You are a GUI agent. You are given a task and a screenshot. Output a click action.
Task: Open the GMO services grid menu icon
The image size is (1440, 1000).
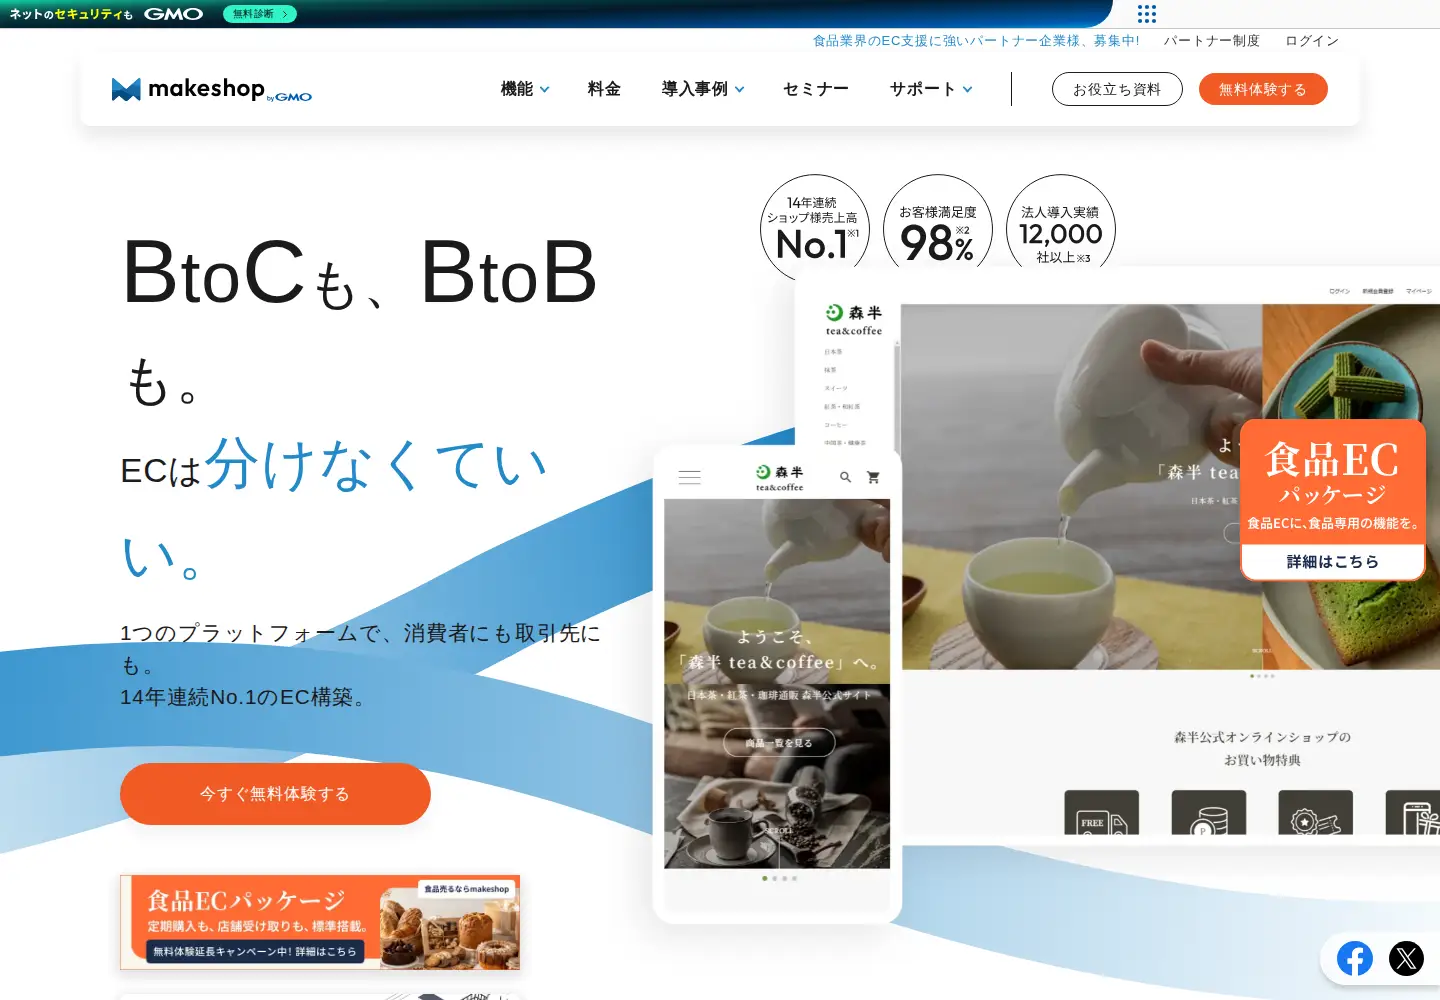pyautogui.click(x=1147, y=14)
